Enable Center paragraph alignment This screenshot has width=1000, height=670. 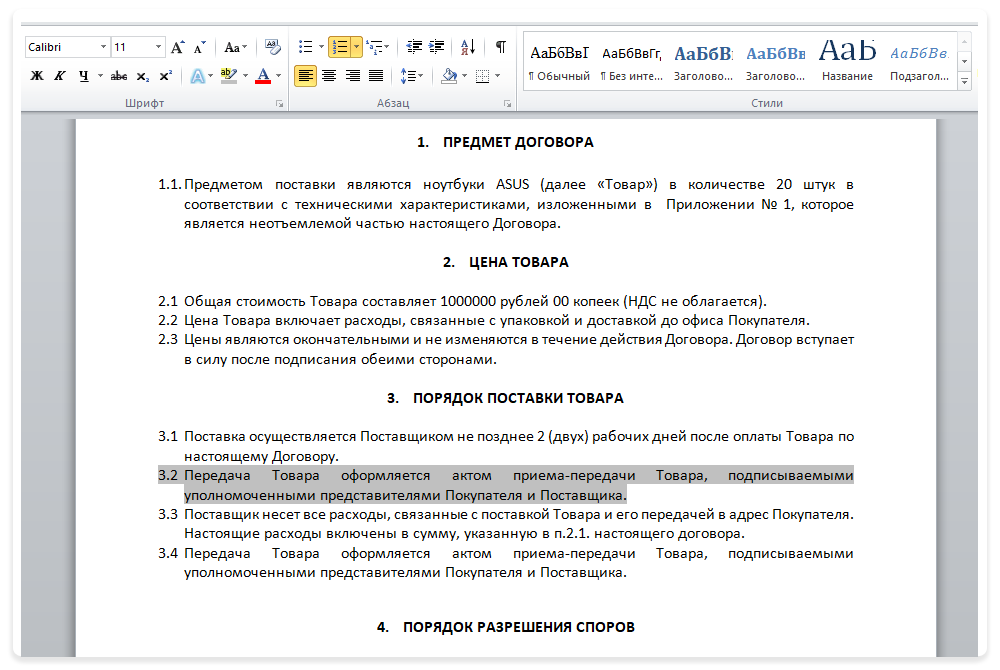(x=329, y=76)
